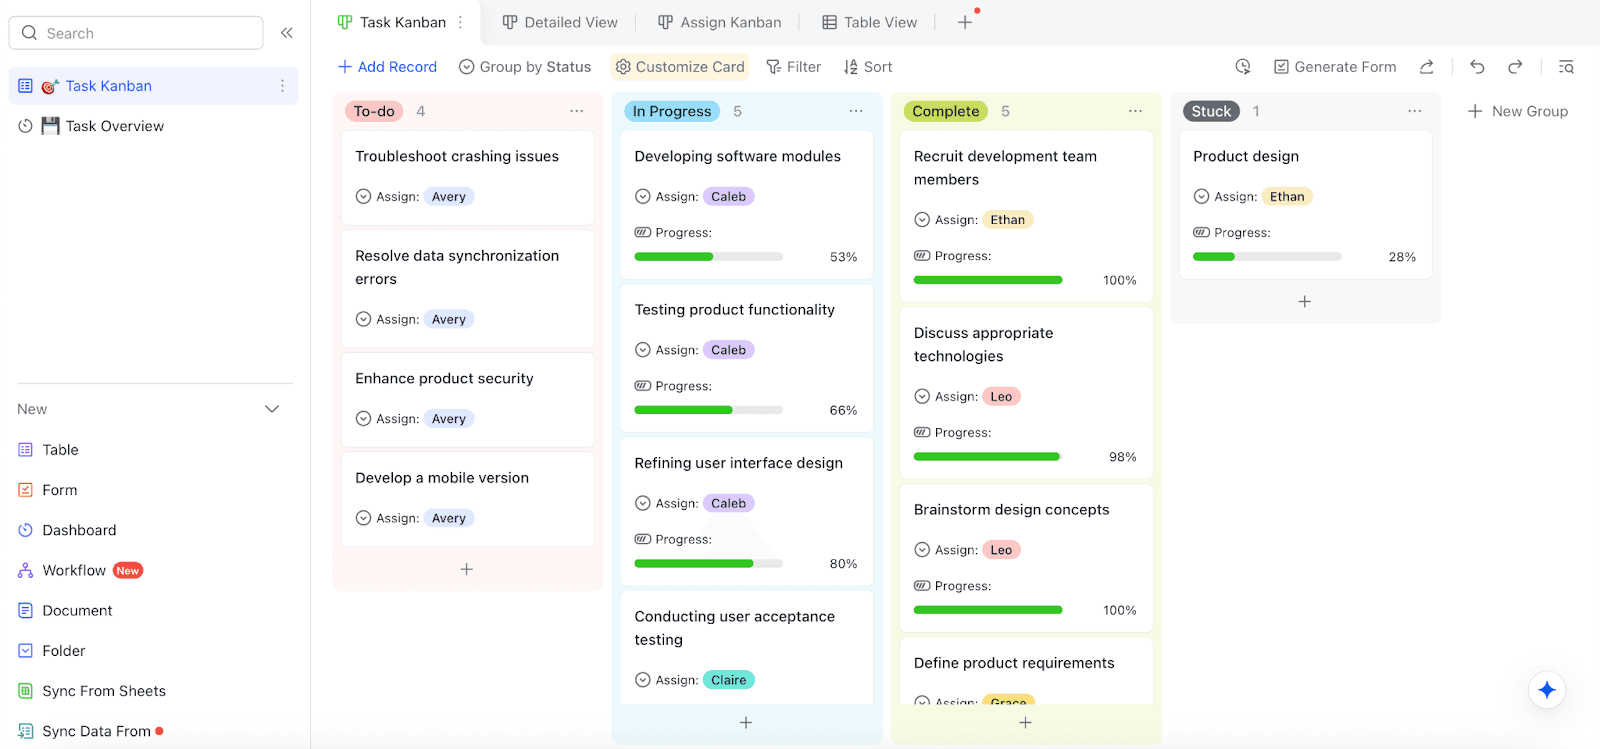Open the Group by Status dropdown
Image resolution: width=1600 pixels, height=749 pixels.
(x=525, y=67)
